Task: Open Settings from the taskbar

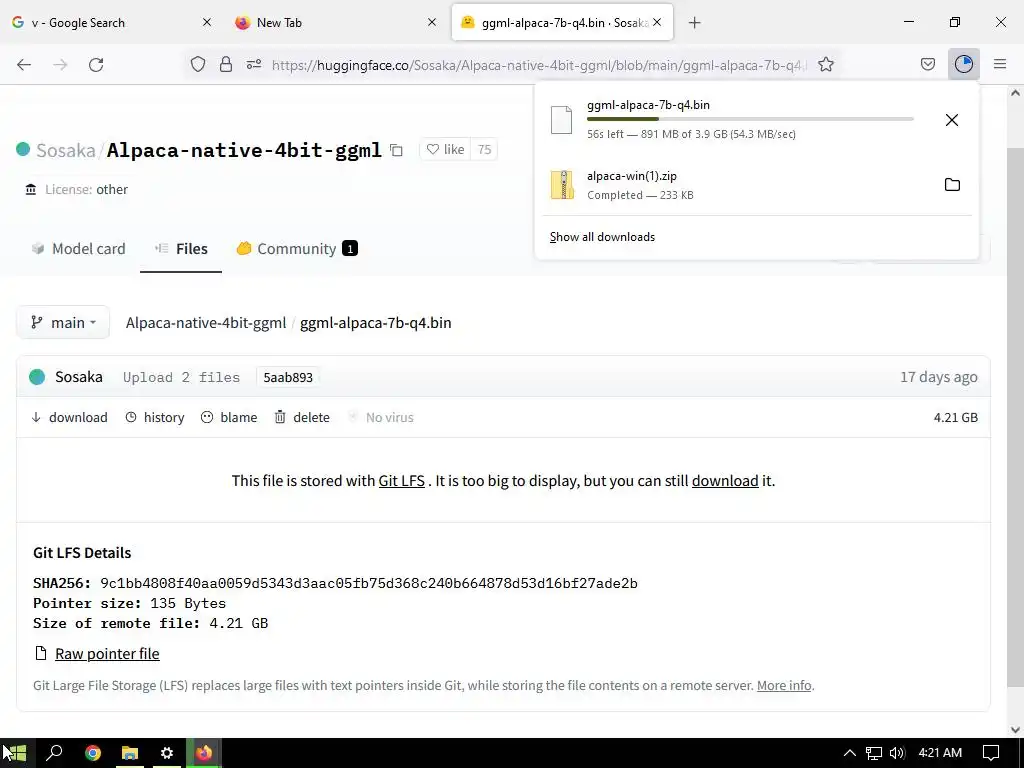Action: [x=167, y=753]
